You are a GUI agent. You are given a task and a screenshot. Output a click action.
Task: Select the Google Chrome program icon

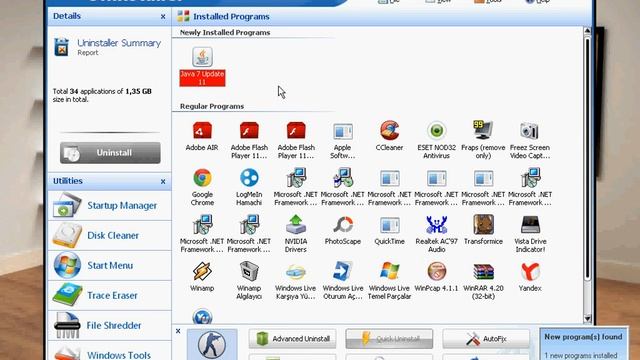(202, 187)
